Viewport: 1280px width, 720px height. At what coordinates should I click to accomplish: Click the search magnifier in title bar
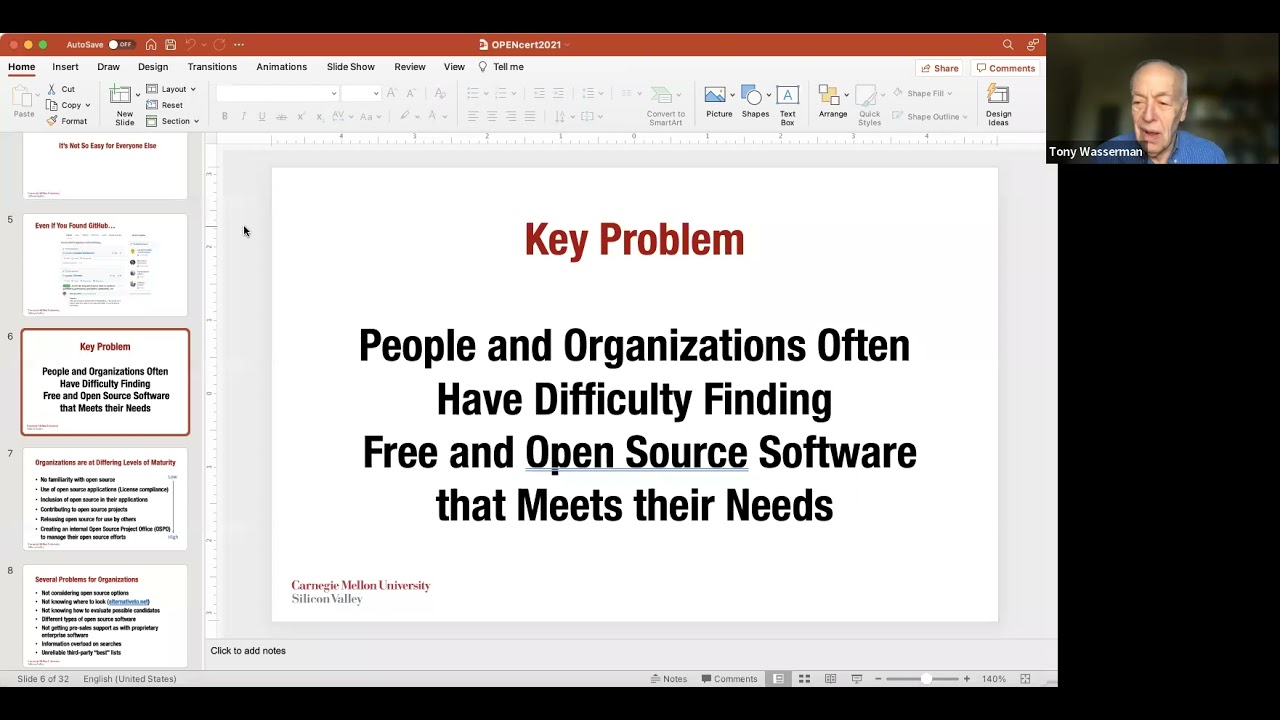click(x=1008, y=44)
